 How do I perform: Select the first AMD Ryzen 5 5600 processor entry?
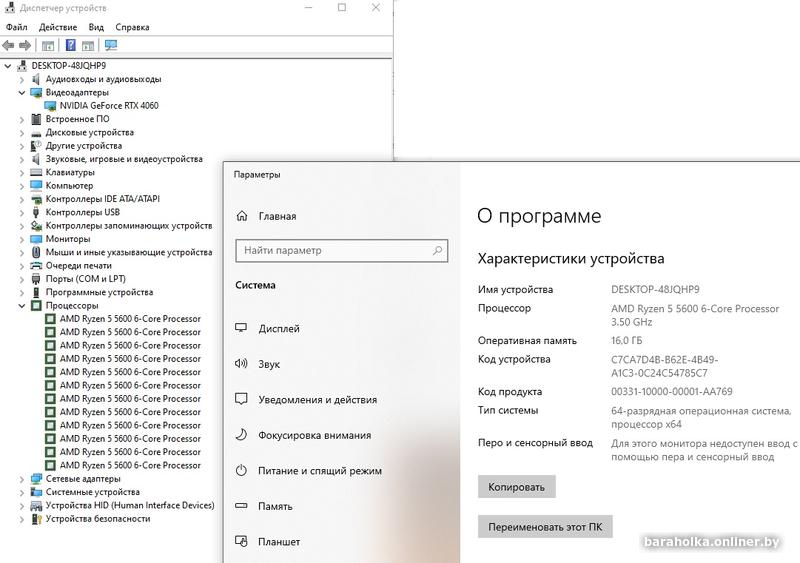(130, 319)
